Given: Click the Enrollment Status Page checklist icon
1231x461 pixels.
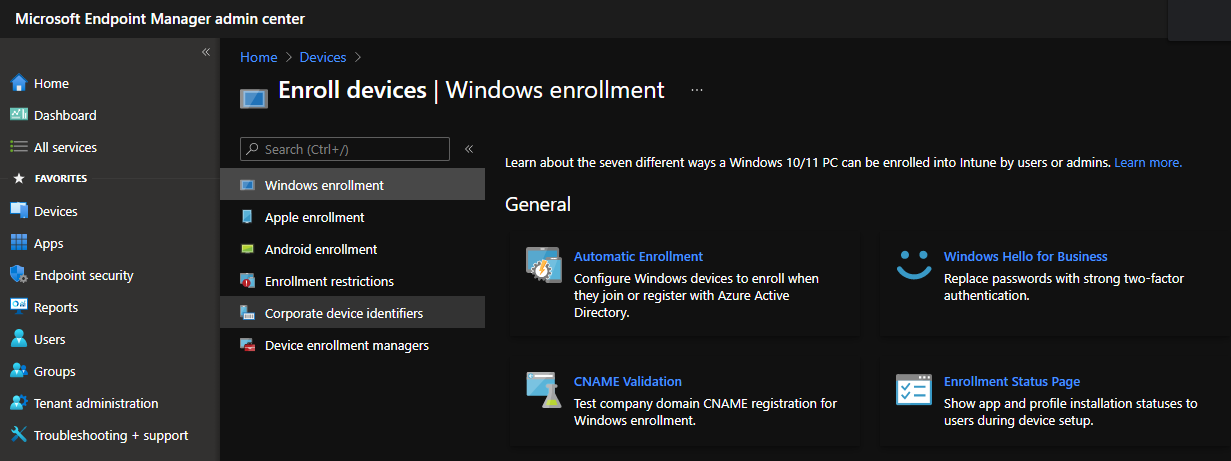Looking at the screenshot, I should (x=914, y=390).
